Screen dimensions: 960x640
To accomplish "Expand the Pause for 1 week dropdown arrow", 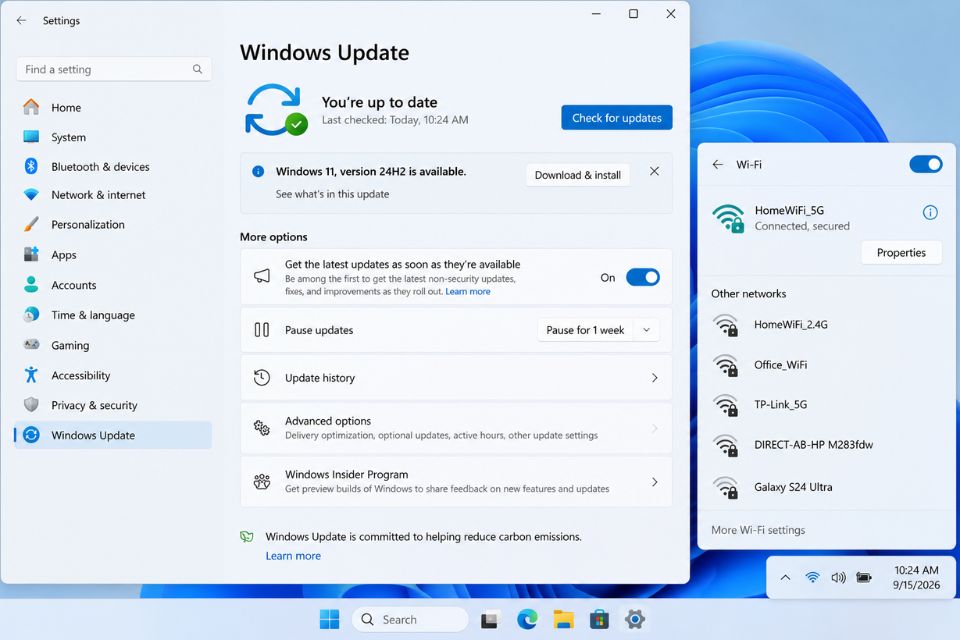I will tap(647, 330).
